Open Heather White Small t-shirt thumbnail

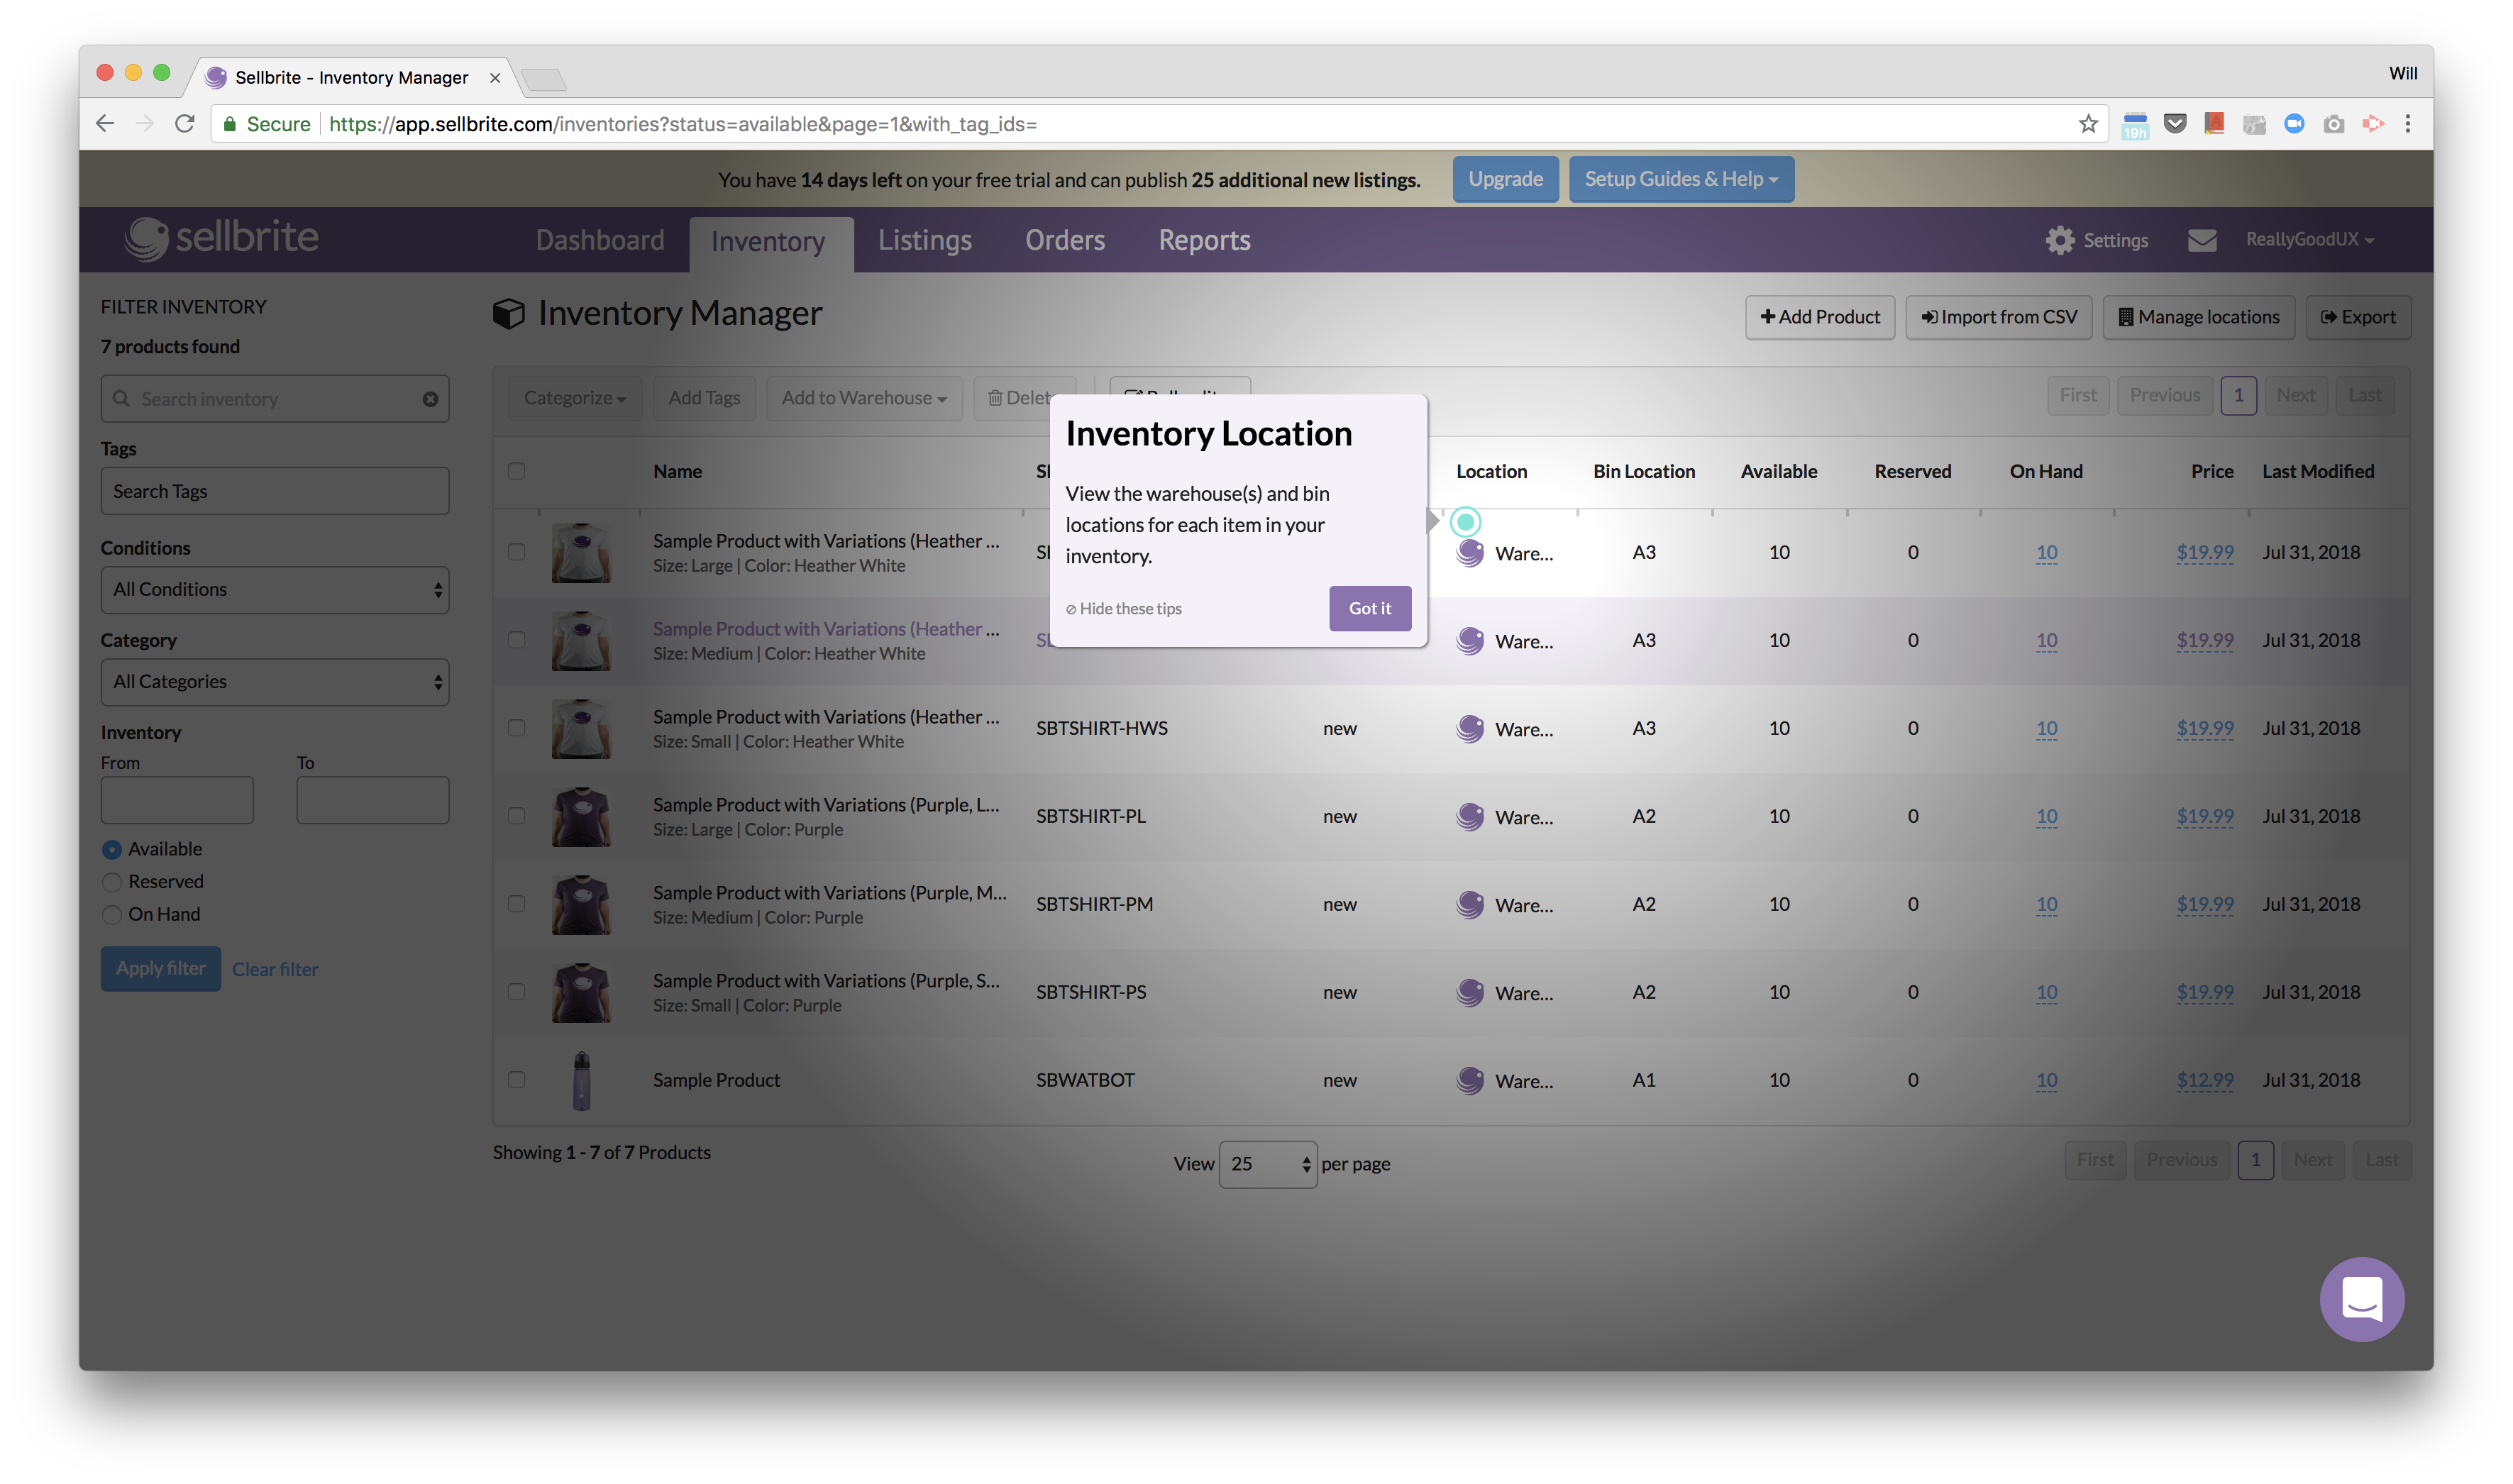click(x=581, y=728)
